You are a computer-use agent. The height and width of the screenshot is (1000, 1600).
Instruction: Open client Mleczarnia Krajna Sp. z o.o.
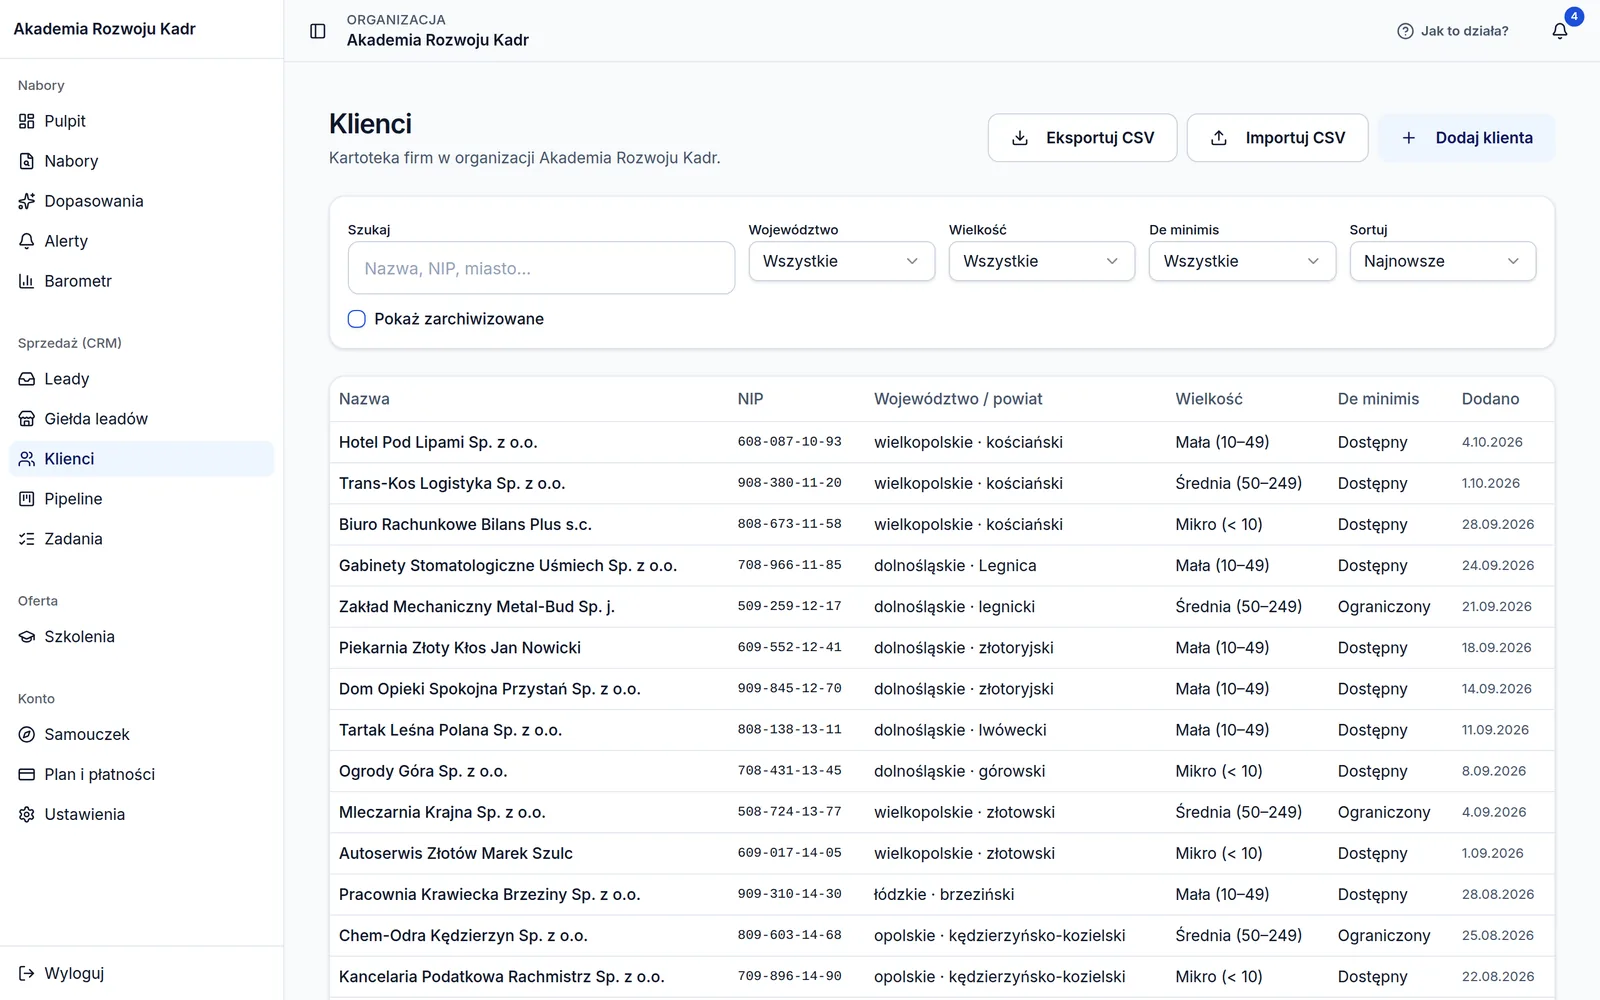click(442, 812)
